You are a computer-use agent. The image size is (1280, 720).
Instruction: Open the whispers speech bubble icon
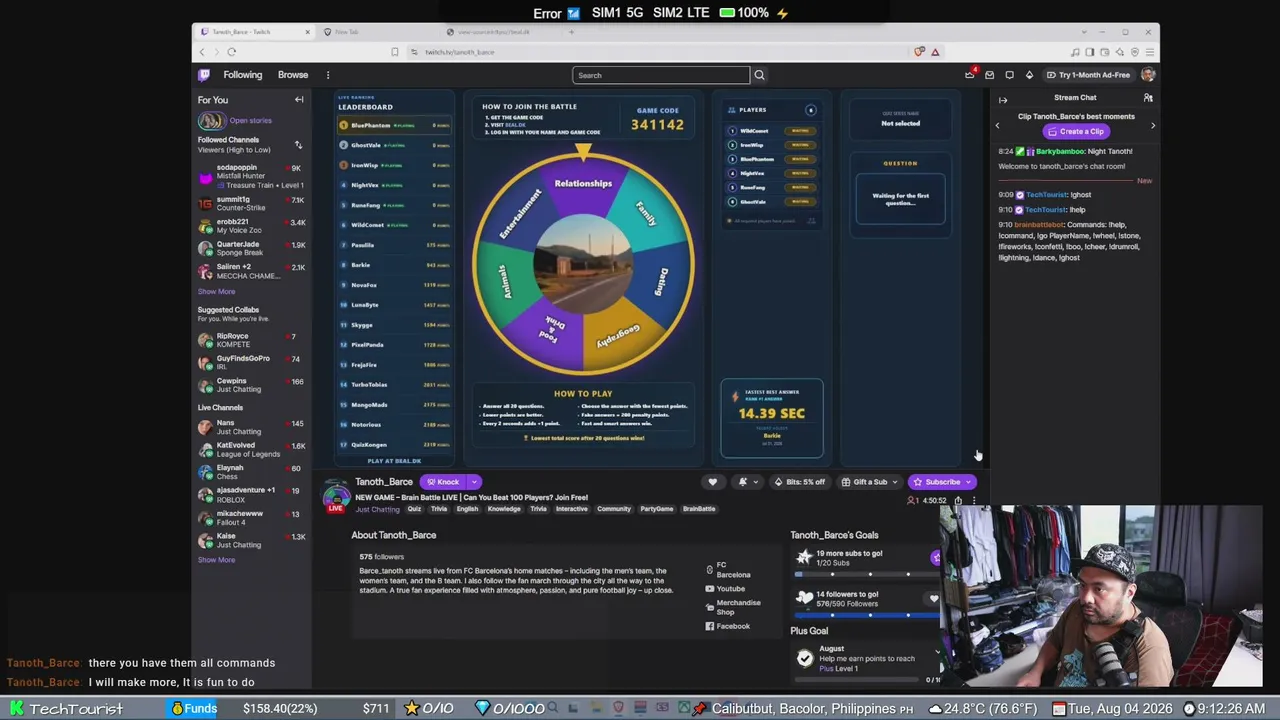coord(1009,75)
